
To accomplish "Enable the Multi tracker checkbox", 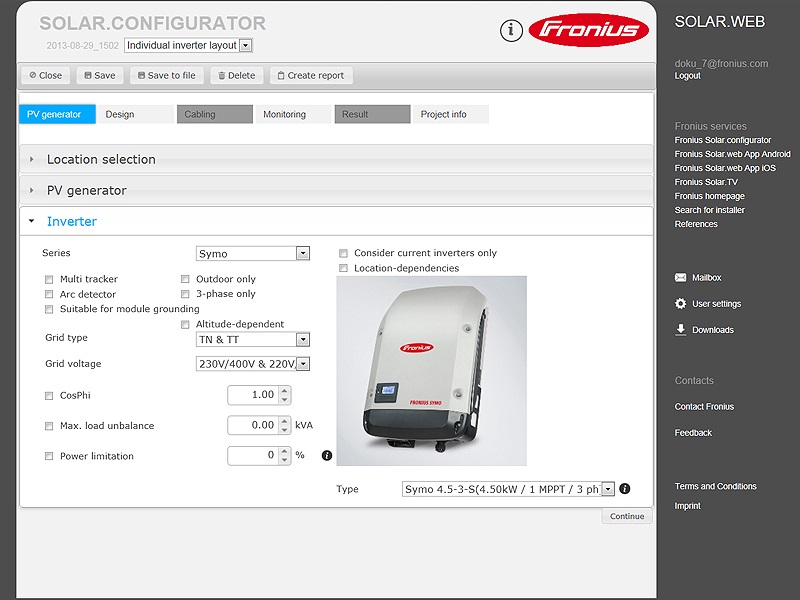I will (x=49, y=279).
